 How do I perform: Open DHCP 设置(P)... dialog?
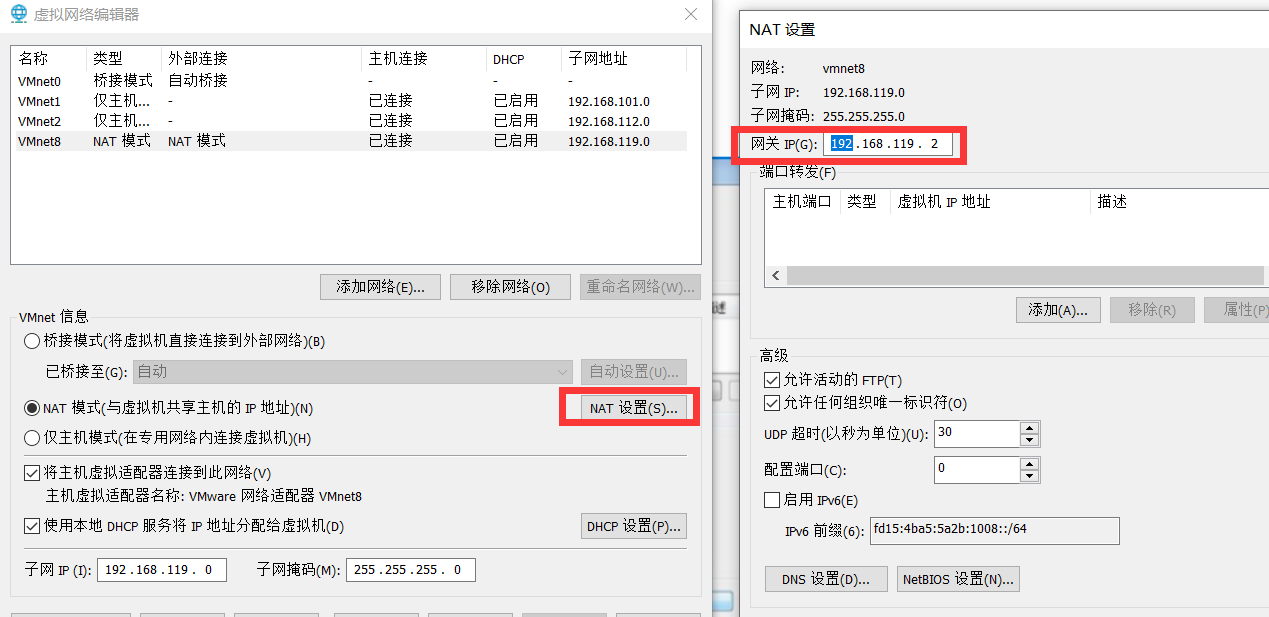coord(634,526)
